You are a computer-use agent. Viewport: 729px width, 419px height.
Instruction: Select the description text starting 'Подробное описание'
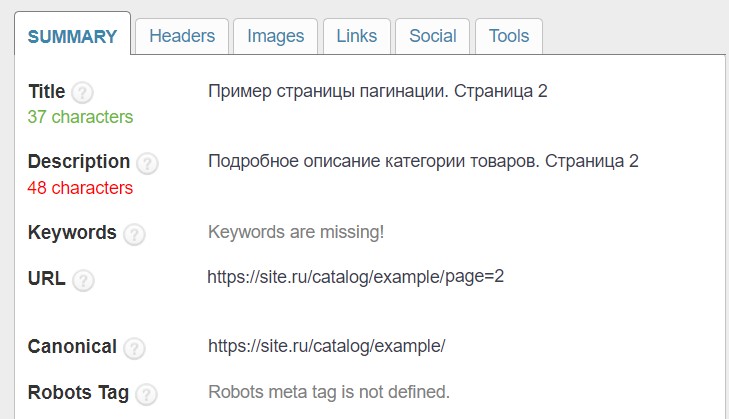pos(423,161)
